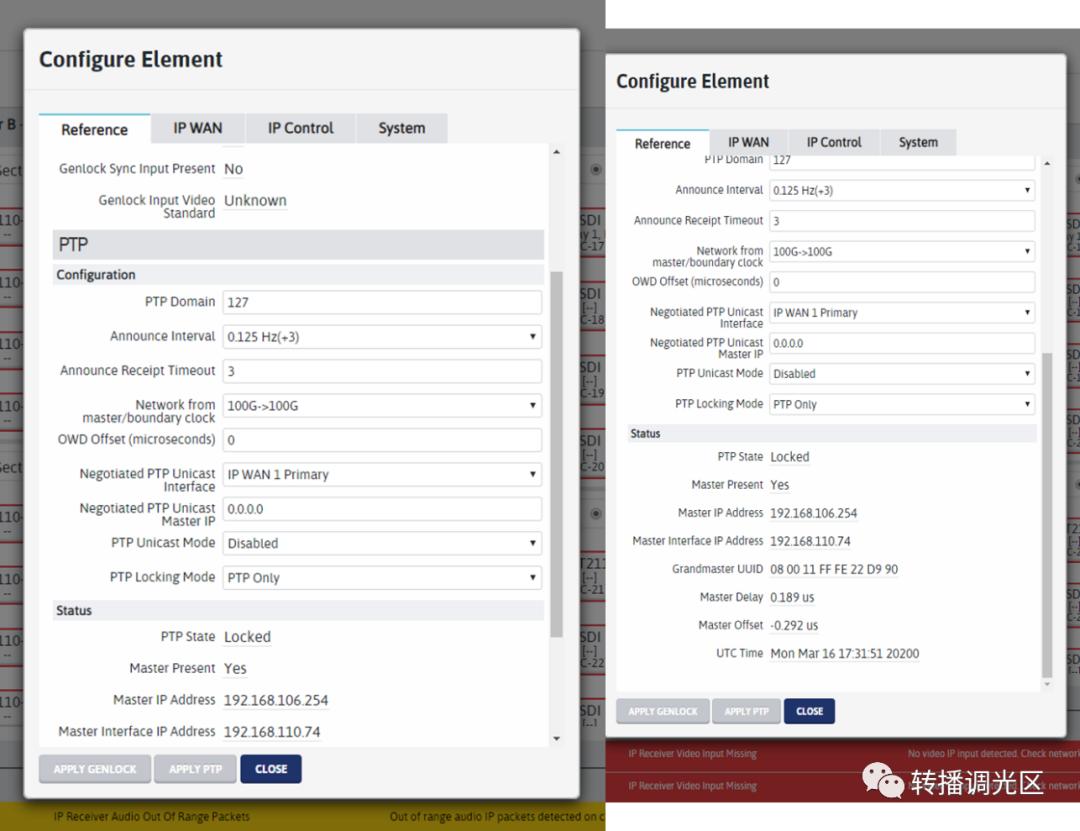Click first IP Receiver Video Input Missing alarm
This screenshot has width=1080, height=831.
click(x=692, y=754)
